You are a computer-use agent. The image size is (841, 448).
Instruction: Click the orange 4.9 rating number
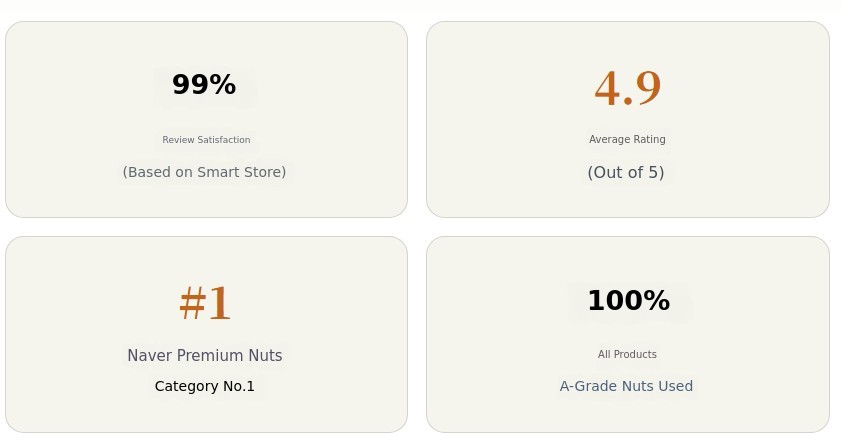627,88
